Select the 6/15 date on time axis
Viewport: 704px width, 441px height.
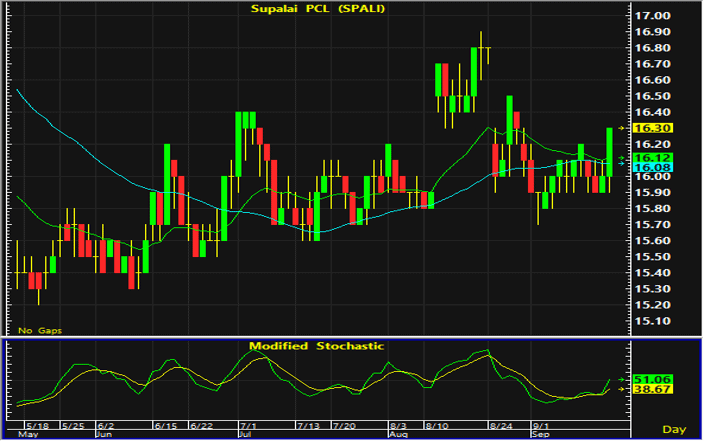165,426
